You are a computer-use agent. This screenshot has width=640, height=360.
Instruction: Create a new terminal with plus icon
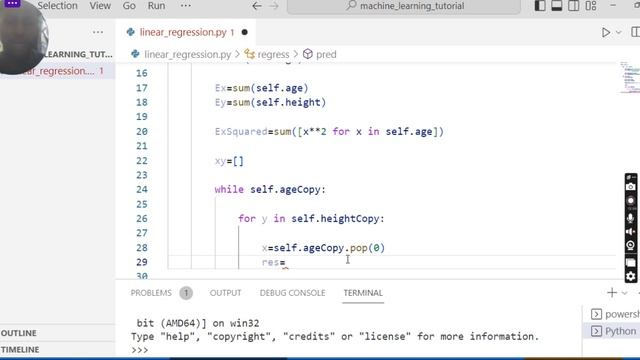coord(611,293)
